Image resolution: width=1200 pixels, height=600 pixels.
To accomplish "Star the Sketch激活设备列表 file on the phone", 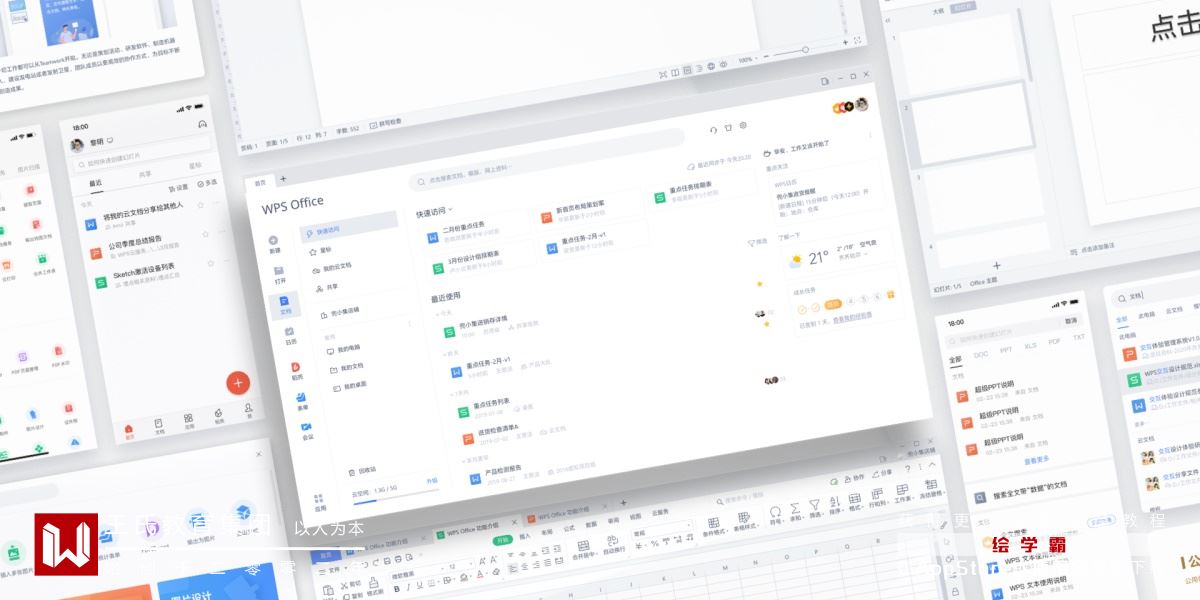I will pyautogui.click(x=210, y=263).
